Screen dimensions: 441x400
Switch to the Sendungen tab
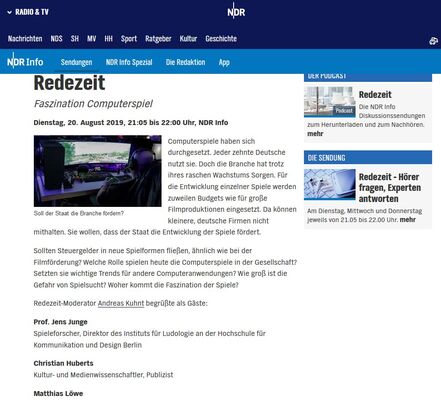coord(76,62)
